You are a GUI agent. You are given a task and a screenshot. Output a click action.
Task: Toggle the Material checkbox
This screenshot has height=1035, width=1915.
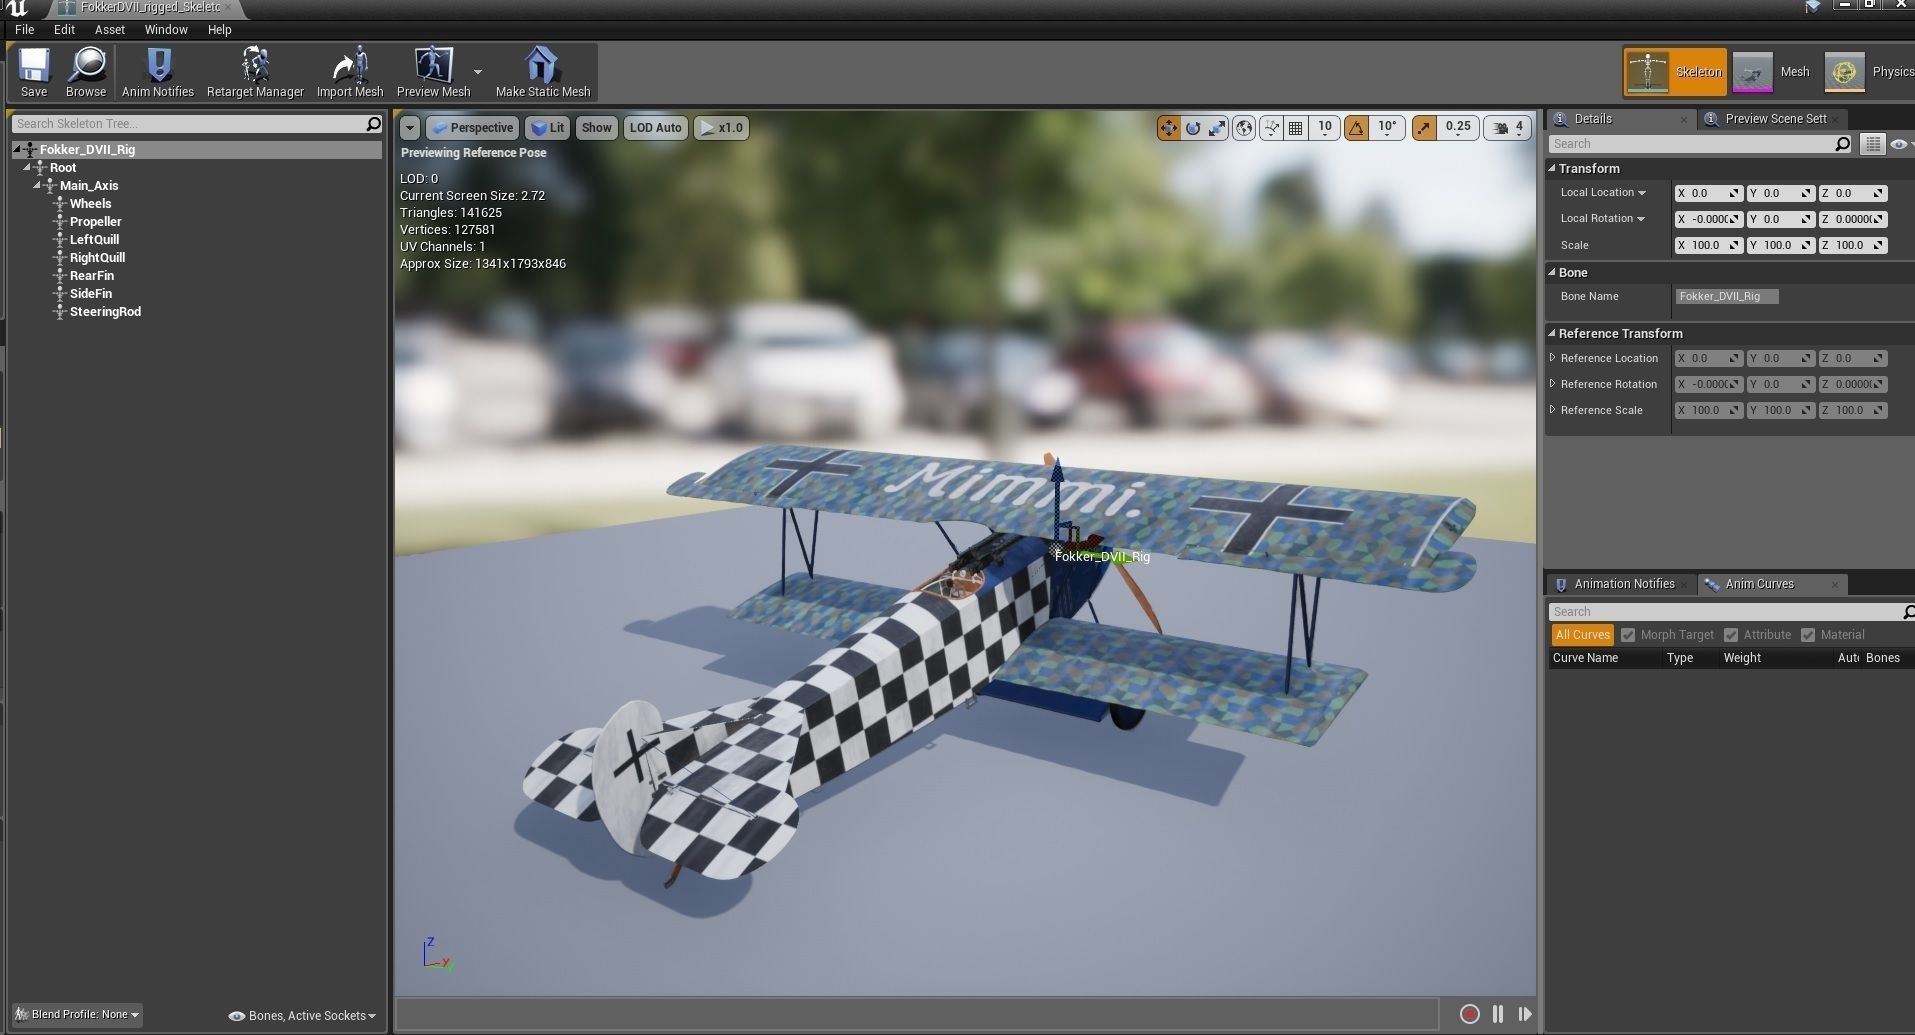click(1808, 635)
